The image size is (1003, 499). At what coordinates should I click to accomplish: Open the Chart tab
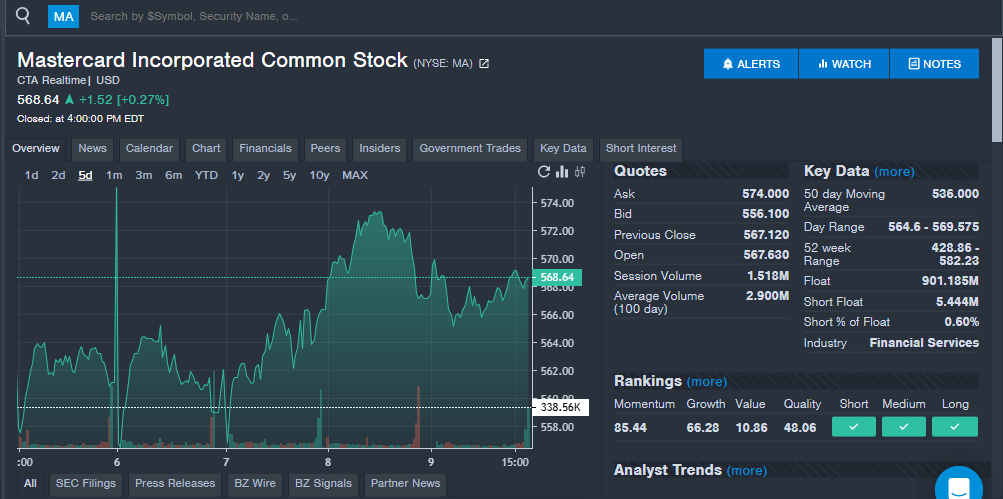point(206,148)
